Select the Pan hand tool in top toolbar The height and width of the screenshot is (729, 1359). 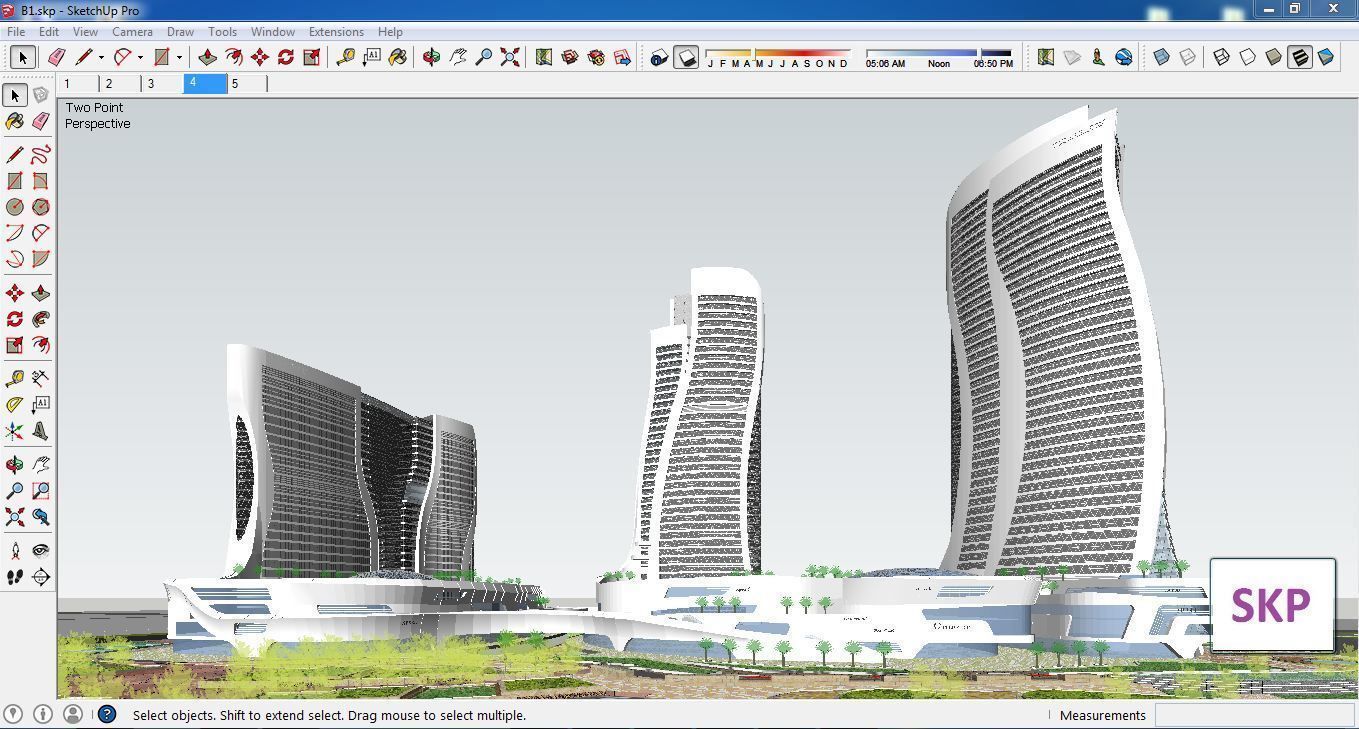458,58
